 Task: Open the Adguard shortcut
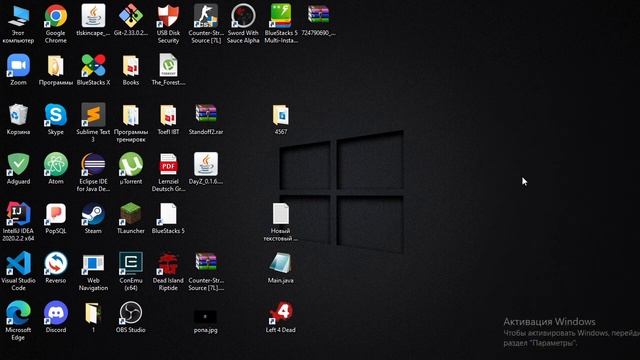point(18,164)
